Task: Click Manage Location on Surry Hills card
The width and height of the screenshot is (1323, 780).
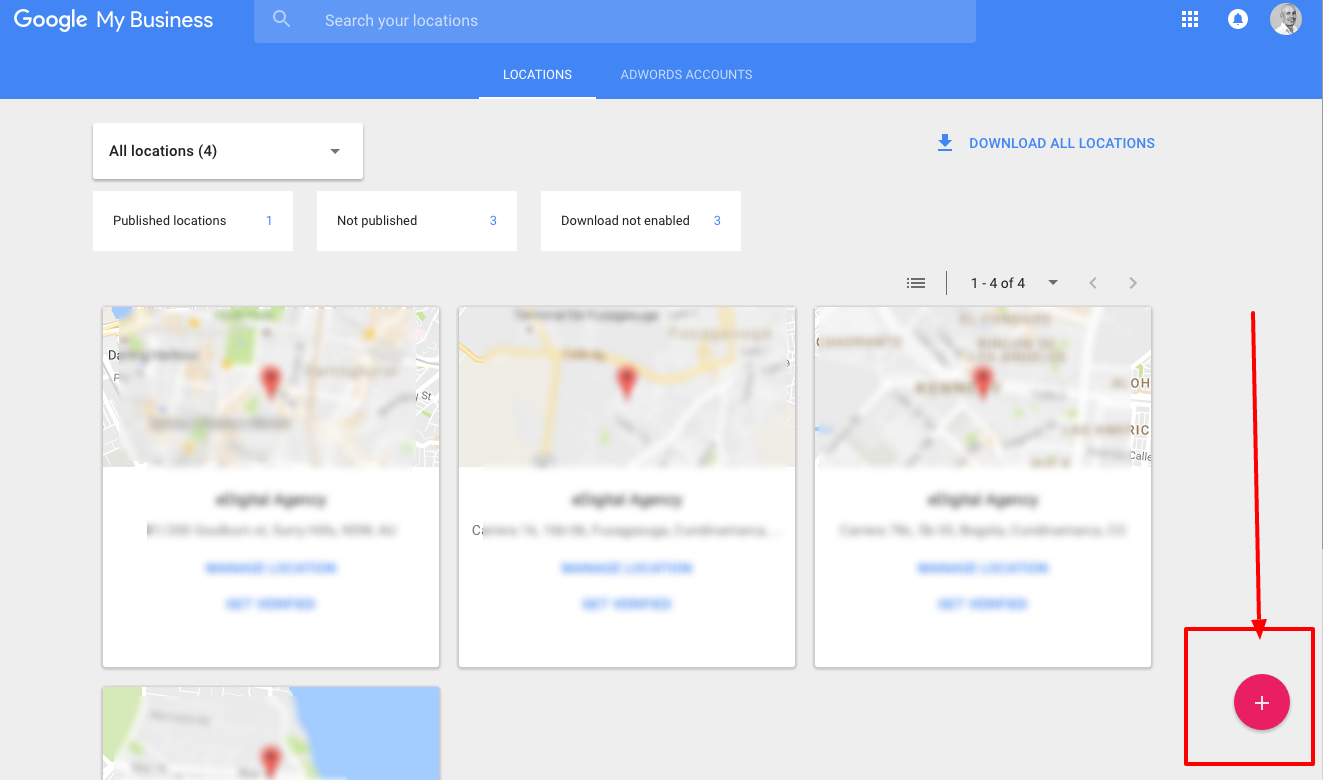Action: (271, 568)
